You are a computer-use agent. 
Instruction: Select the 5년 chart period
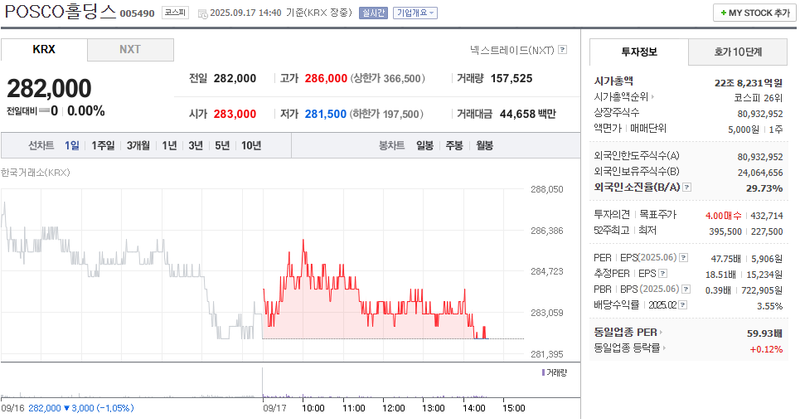[222, 145]
